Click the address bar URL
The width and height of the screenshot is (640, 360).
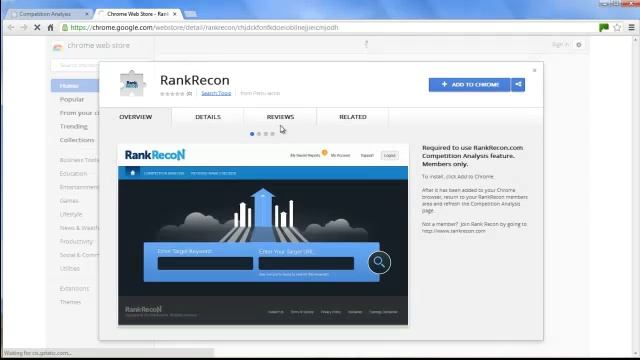[x=204, y=27]
